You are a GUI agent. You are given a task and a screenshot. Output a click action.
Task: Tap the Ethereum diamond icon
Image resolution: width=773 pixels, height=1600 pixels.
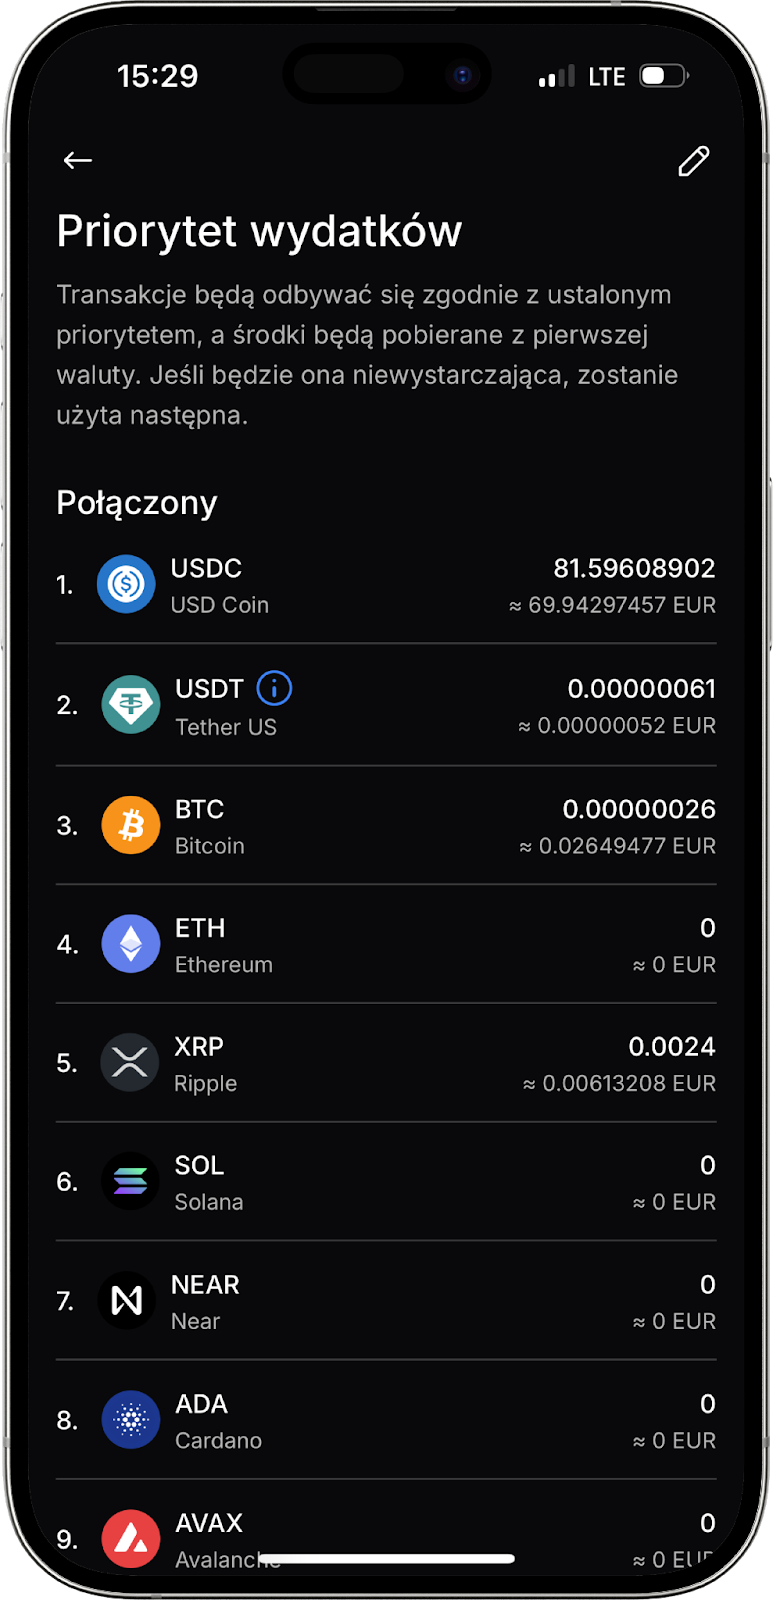click(x=131, y=944)
